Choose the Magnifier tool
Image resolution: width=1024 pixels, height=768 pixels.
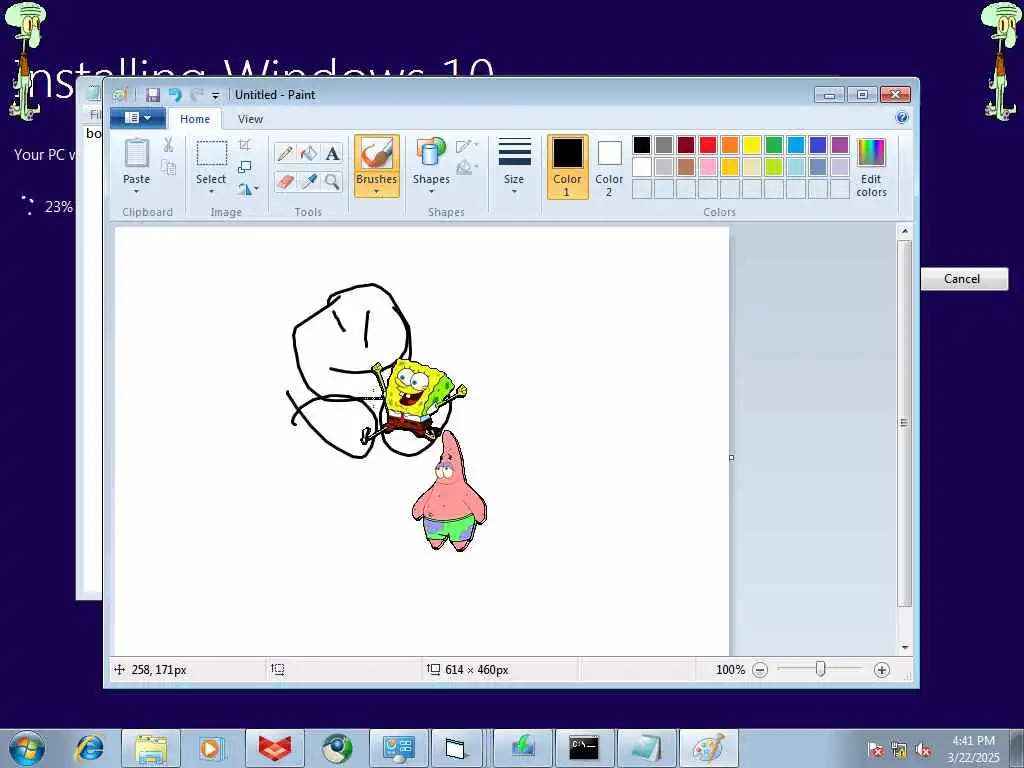332,181
